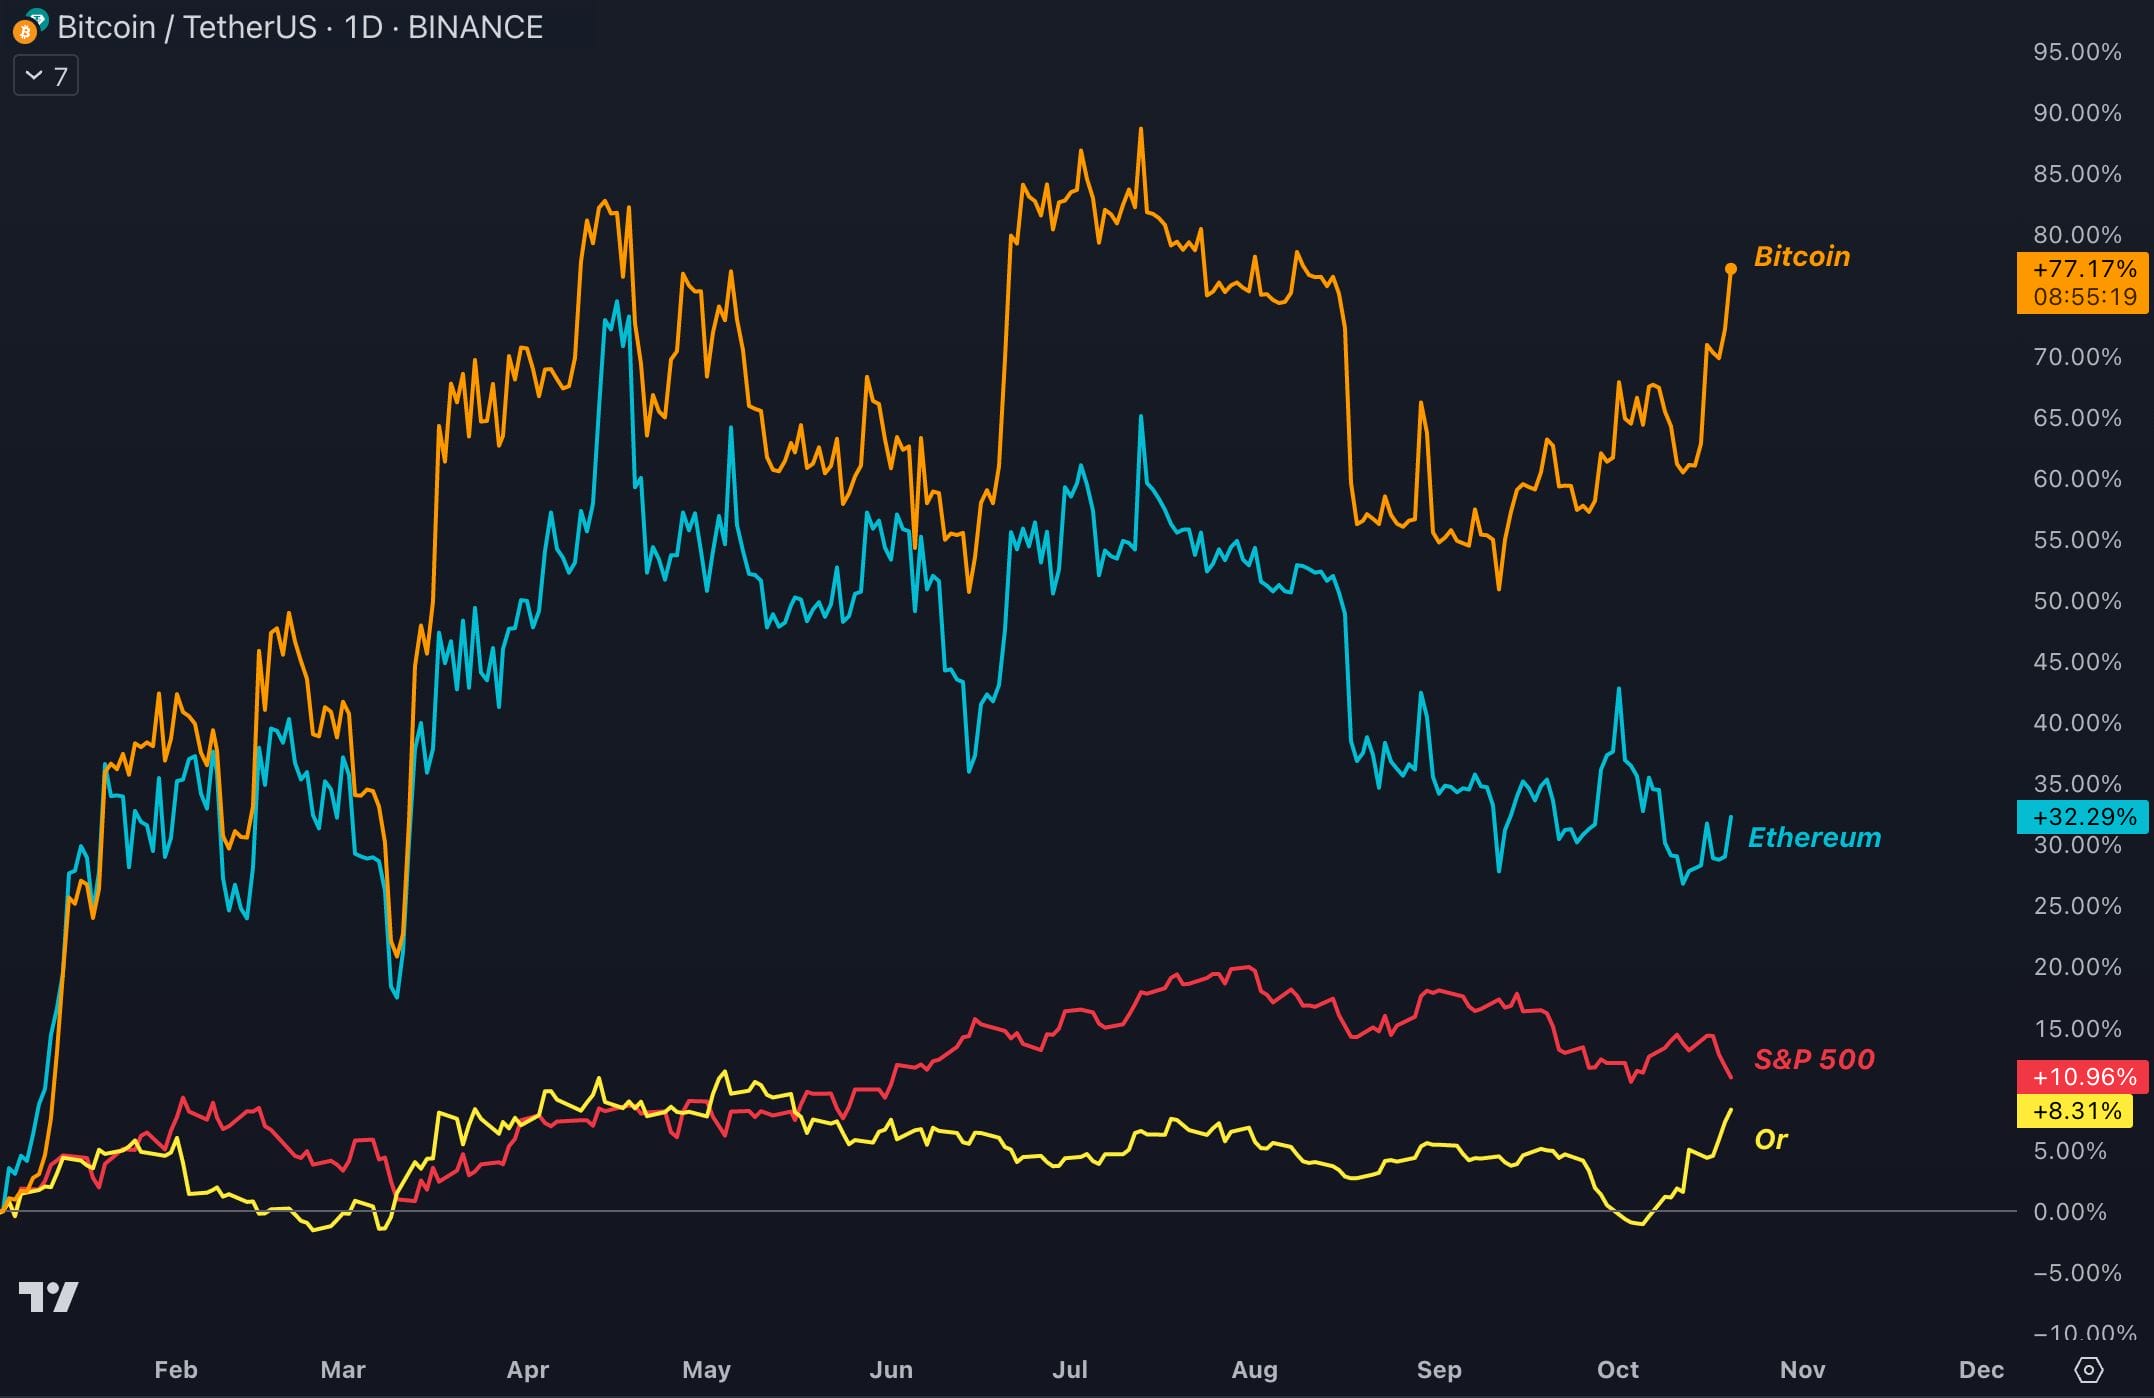The image size is (2154, 1398).
Task: Click the Bitcoin / TetherUS symbol title
Action: click(x=300, y=27)
